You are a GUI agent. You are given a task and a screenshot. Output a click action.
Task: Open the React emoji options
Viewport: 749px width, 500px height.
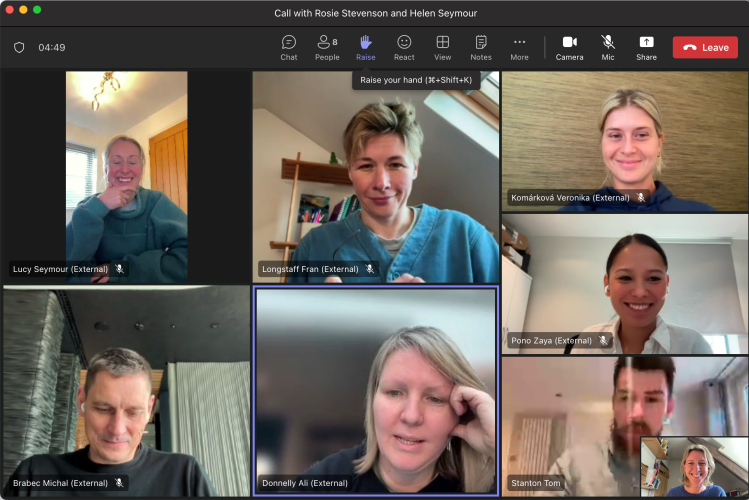[x=404, y=47]
